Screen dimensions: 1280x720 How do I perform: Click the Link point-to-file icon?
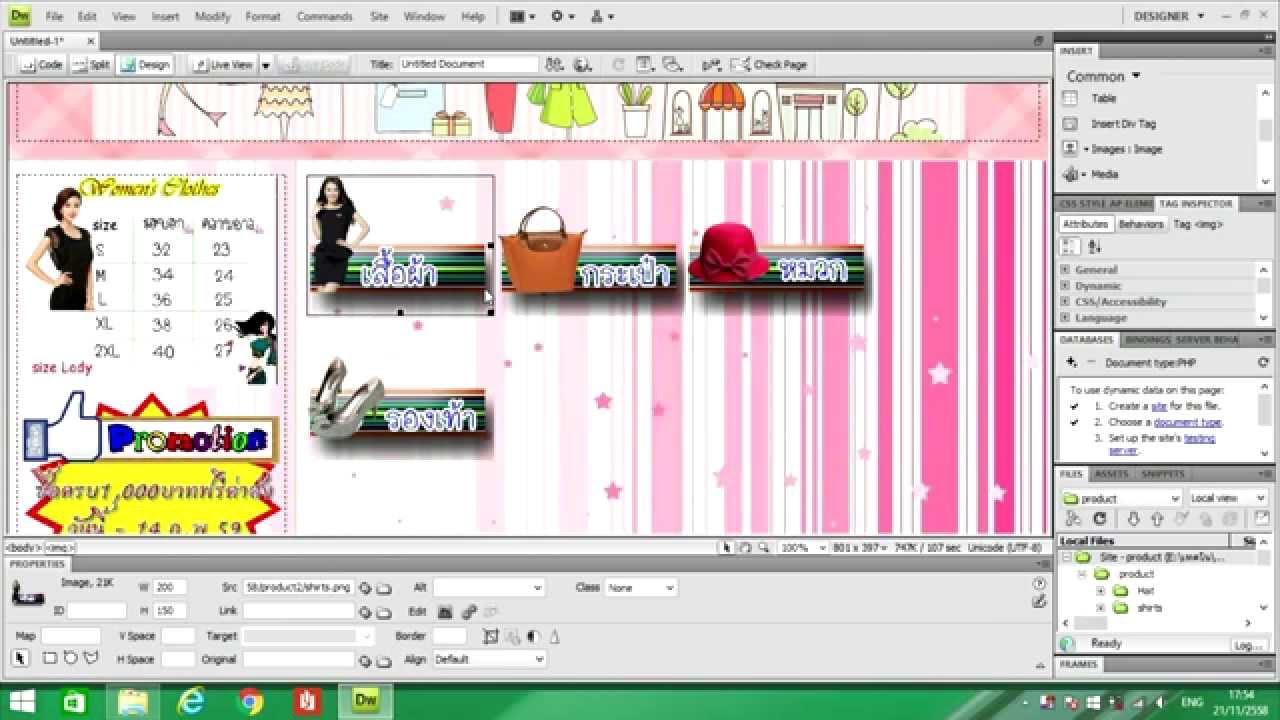click(366, 612)
